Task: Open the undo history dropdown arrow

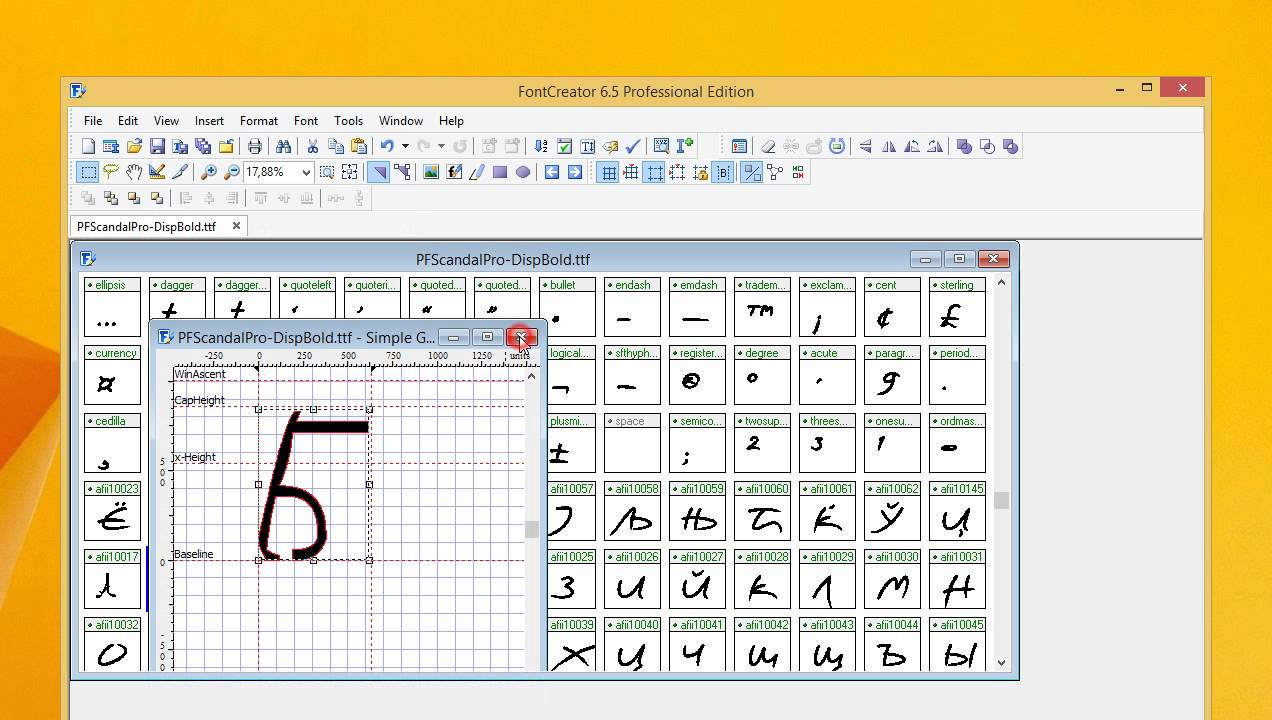Action: [x=405, y=146]
